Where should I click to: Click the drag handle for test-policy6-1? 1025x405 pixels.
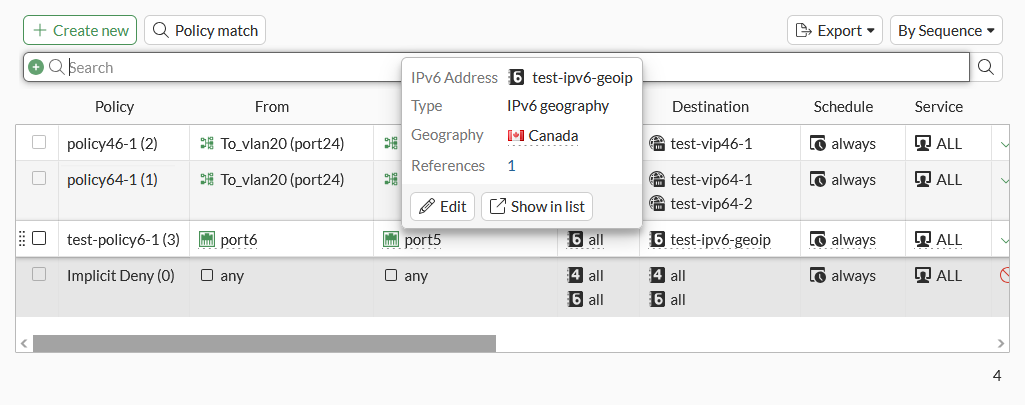pos(22,239)
